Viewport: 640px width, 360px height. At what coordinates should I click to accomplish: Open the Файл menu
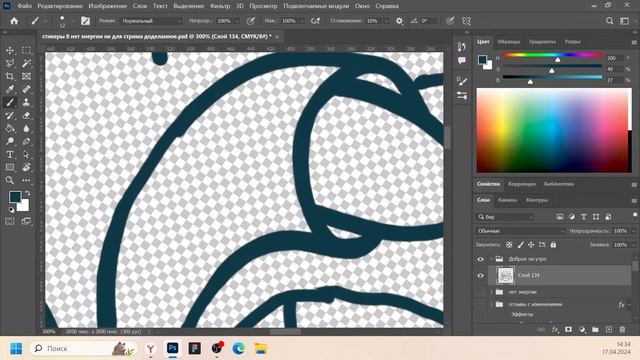24,6
